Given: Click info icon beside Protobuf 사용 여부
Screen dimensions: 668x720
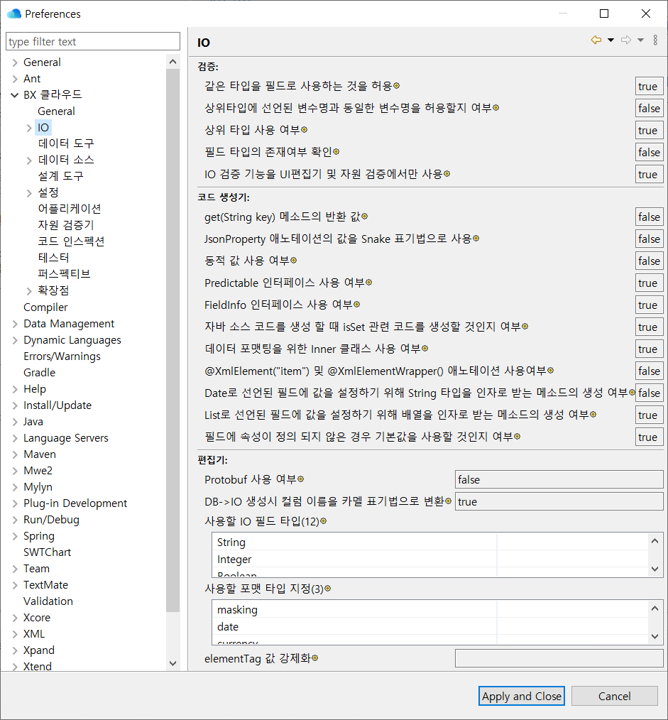Looking at the screenshot, I should (x=300, y=480).
